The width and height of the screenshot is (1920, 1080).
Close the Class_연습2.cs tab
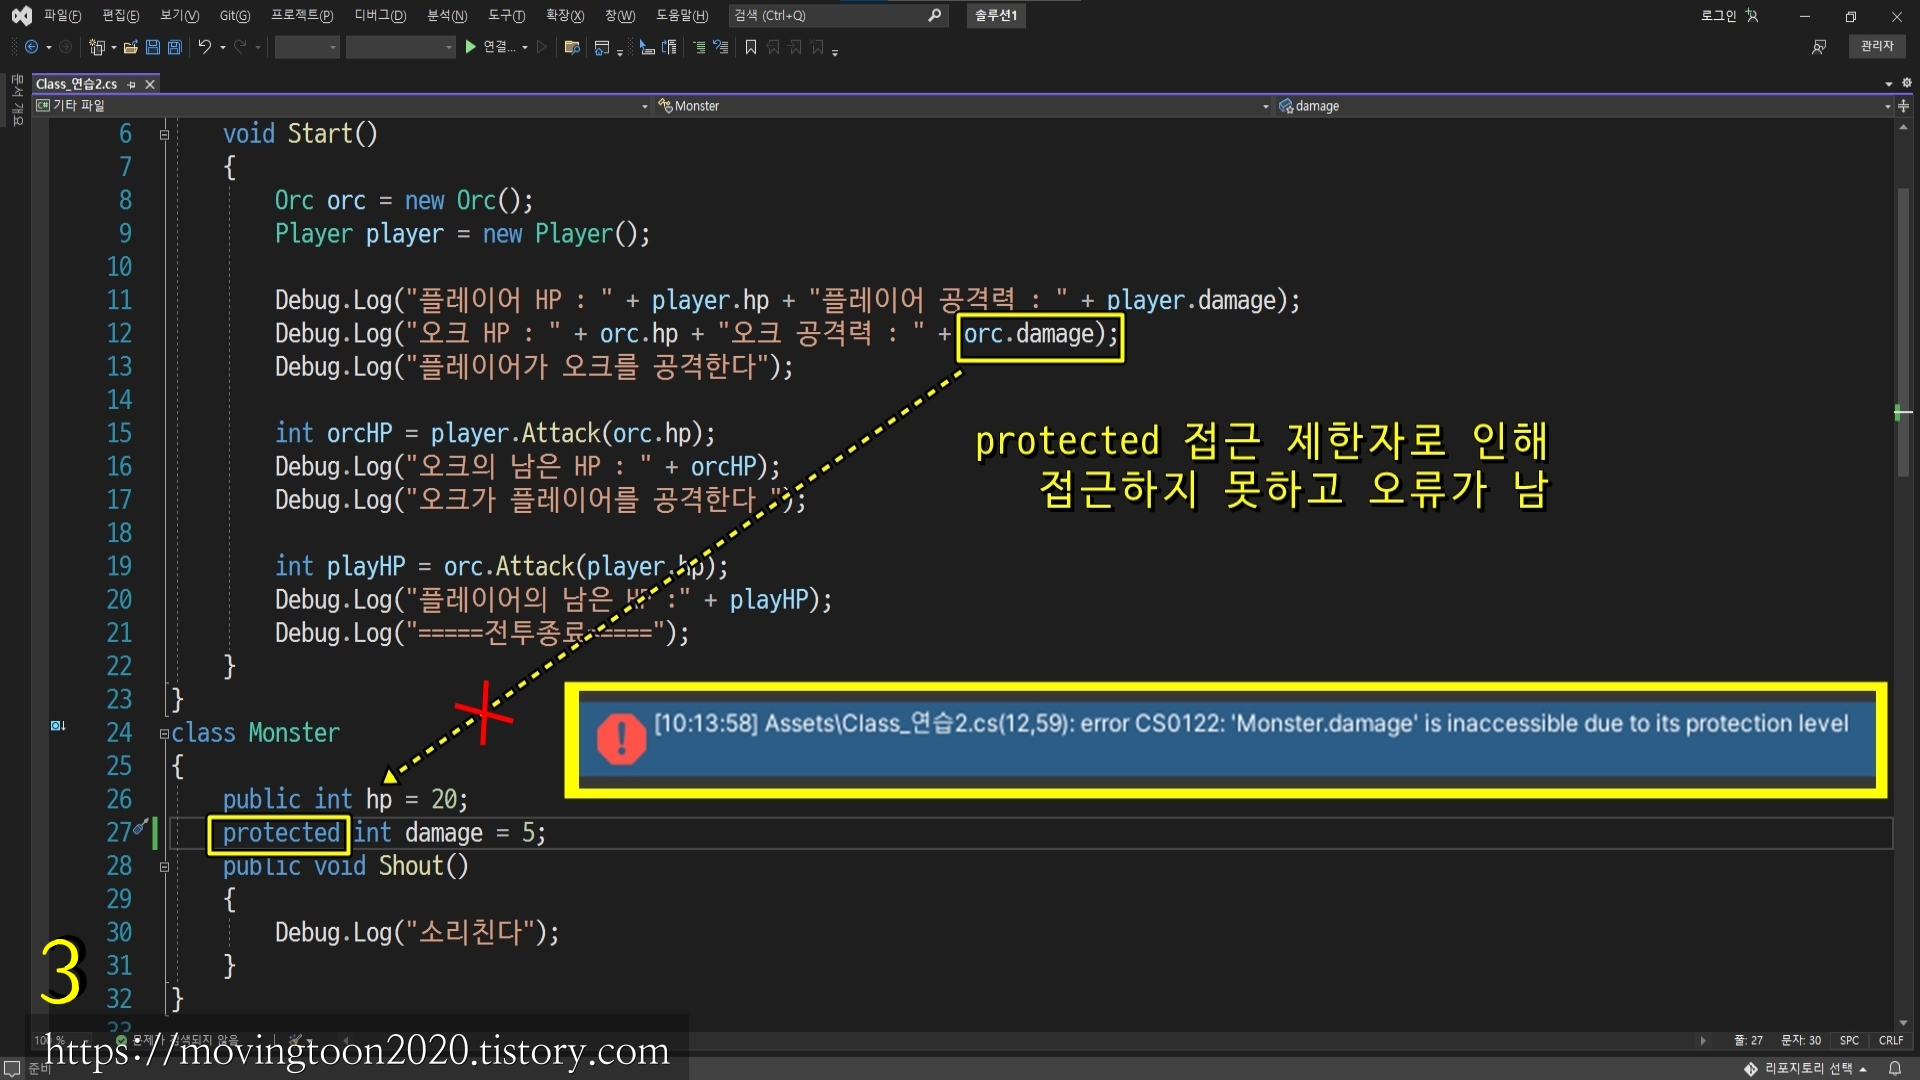[150, 84]
